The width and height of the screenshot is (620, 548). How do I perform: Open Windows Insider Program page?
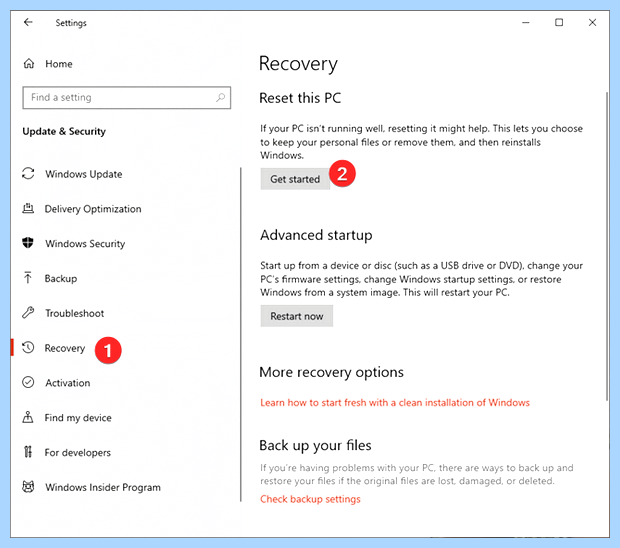coord(103,487)
